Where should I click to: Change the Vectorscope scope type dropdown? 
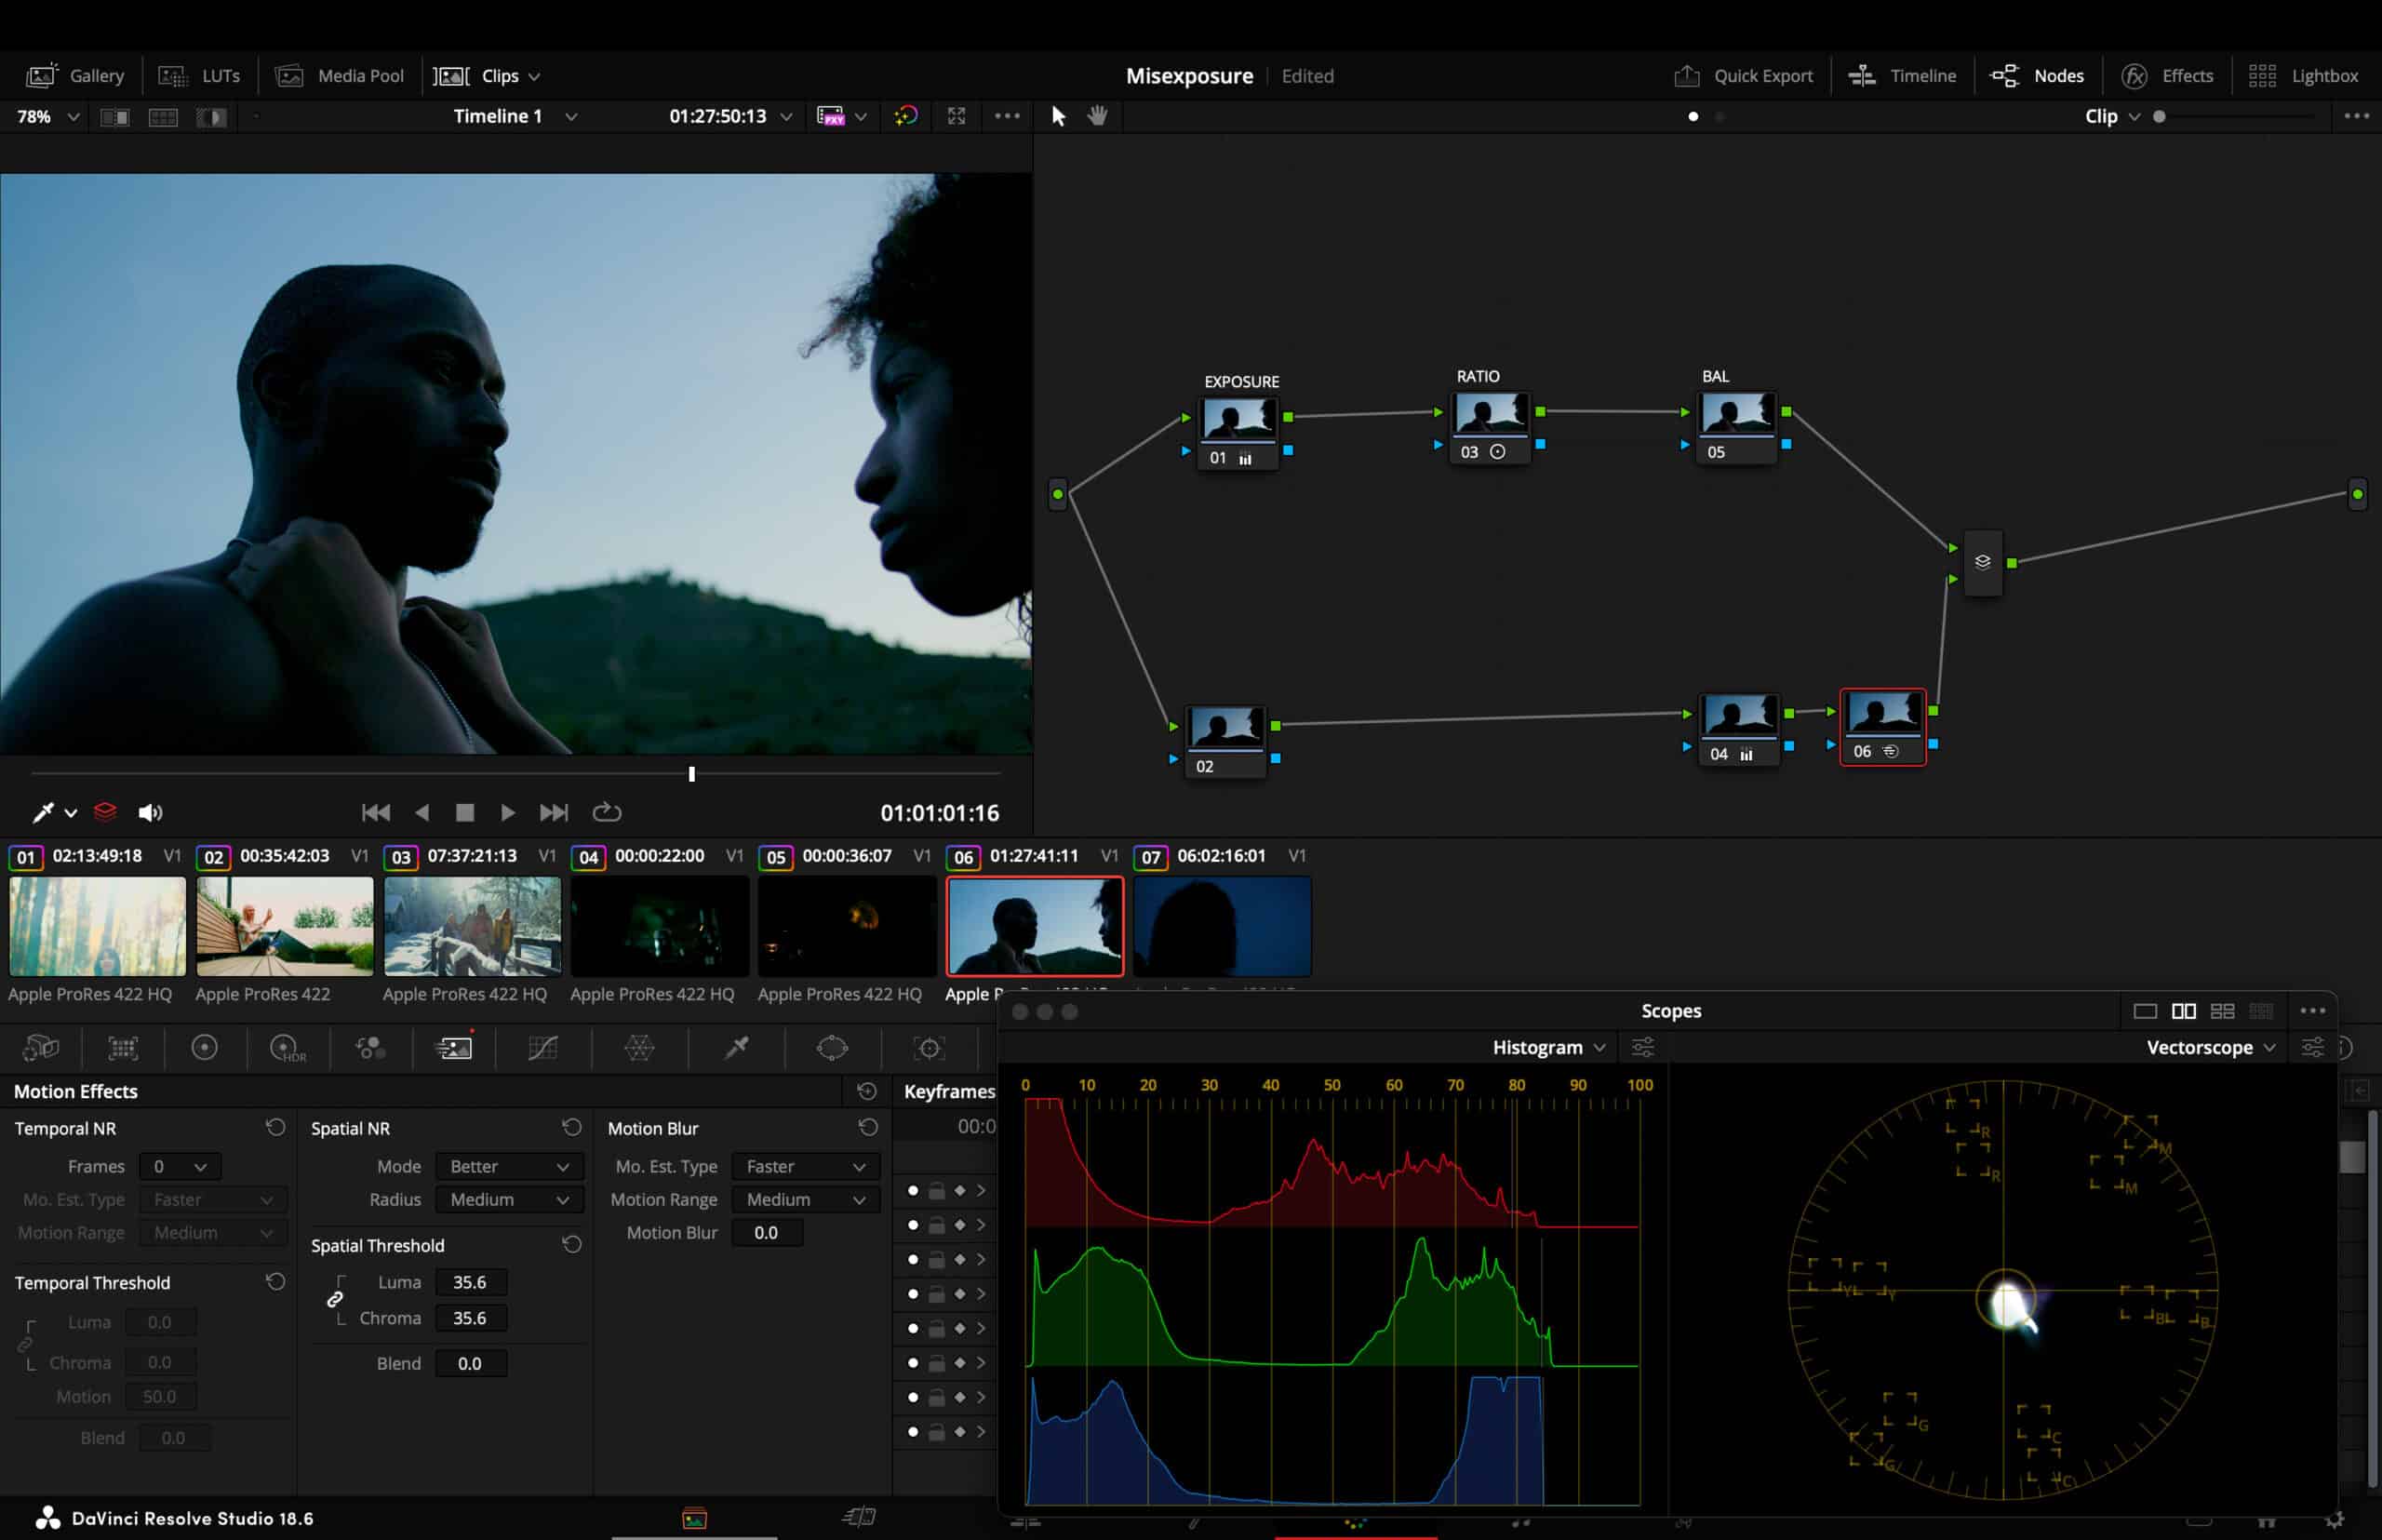(x=2210, y=1047)
